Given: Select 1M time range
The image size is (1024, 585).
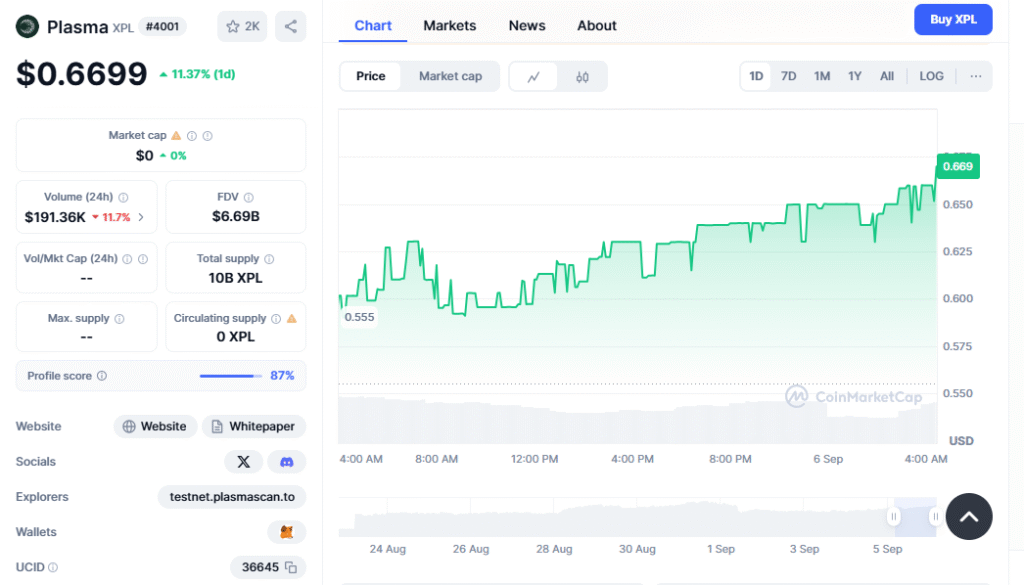Looking at the screenshot, I should [x=822, y=76].
